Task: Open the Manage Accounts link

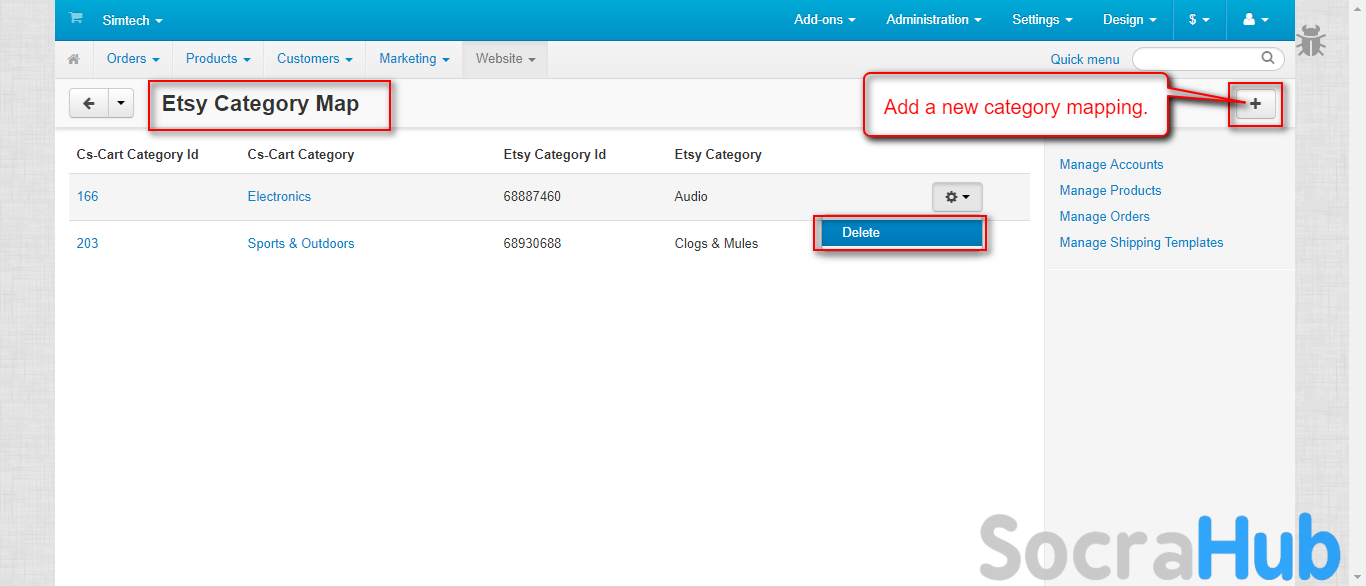Action: [1111, 165]
